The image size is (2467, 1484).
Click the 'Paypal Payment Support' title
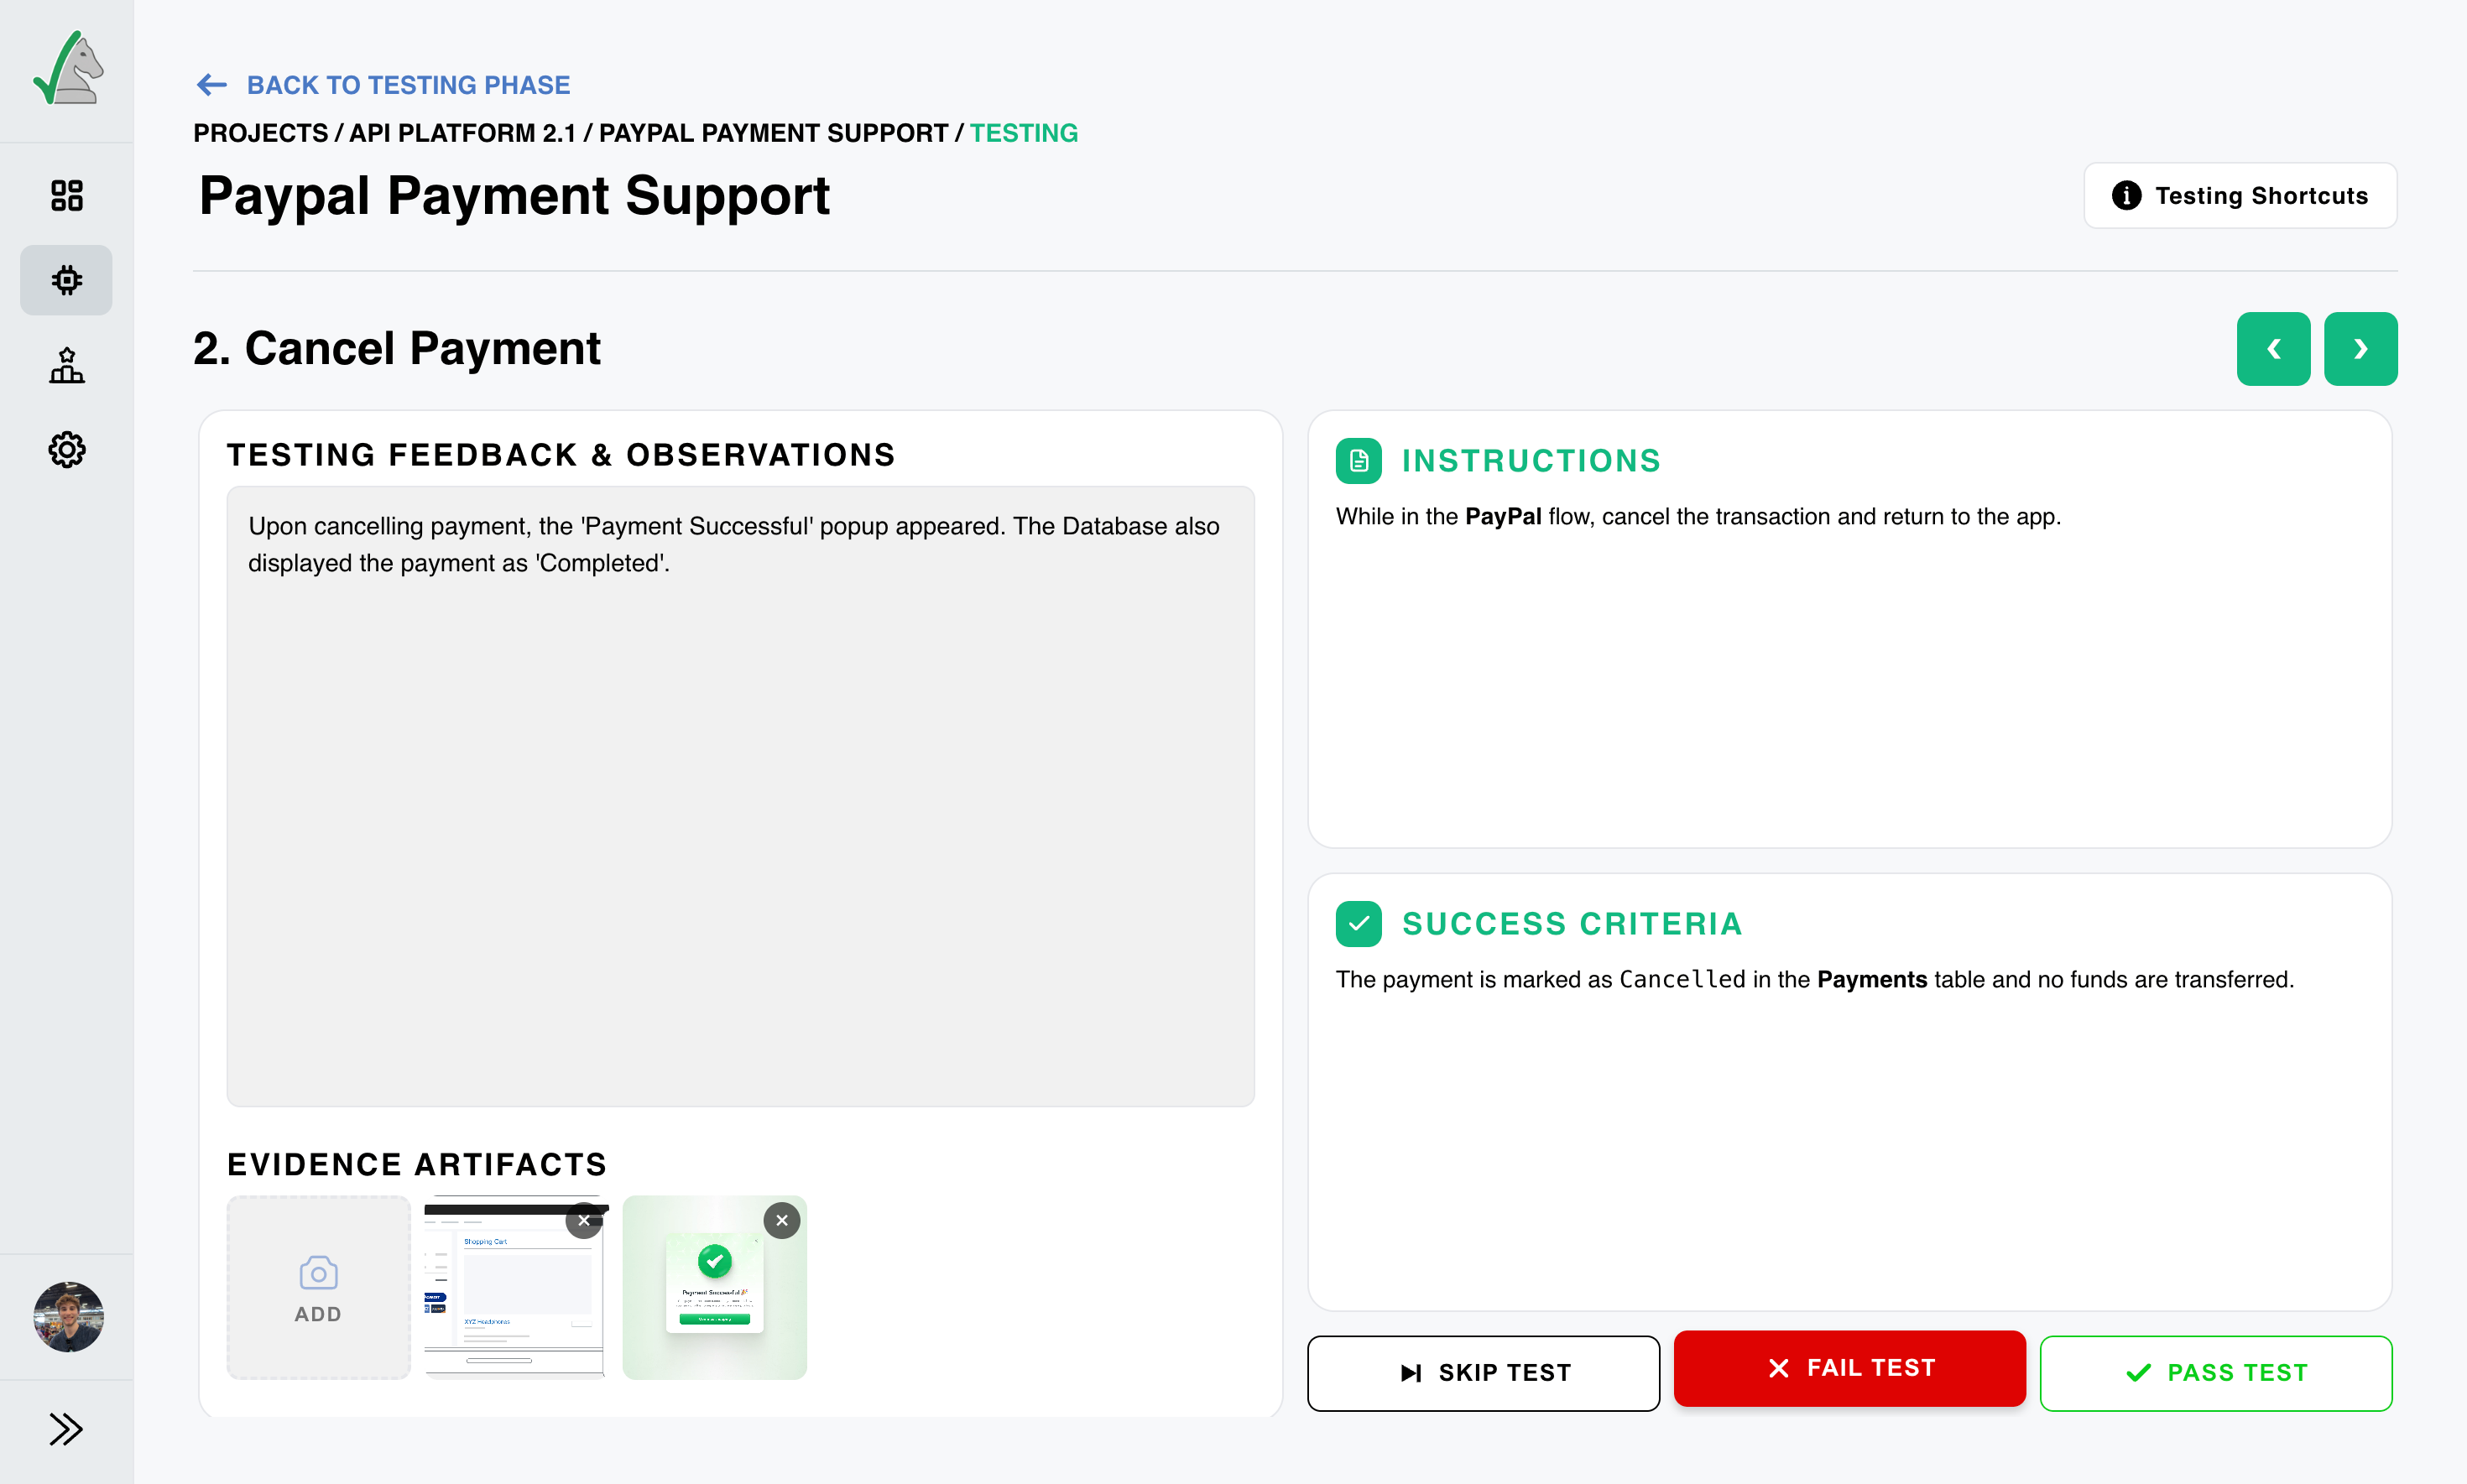click(514, 196)
